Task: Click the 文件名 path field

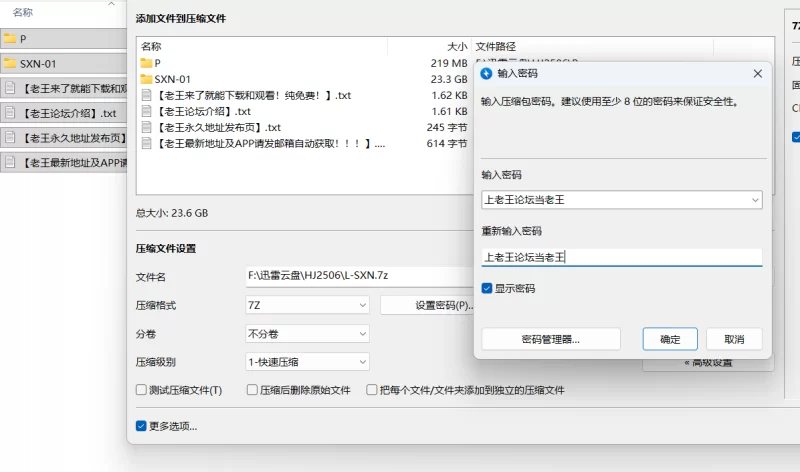Action: tap(360, 276)
